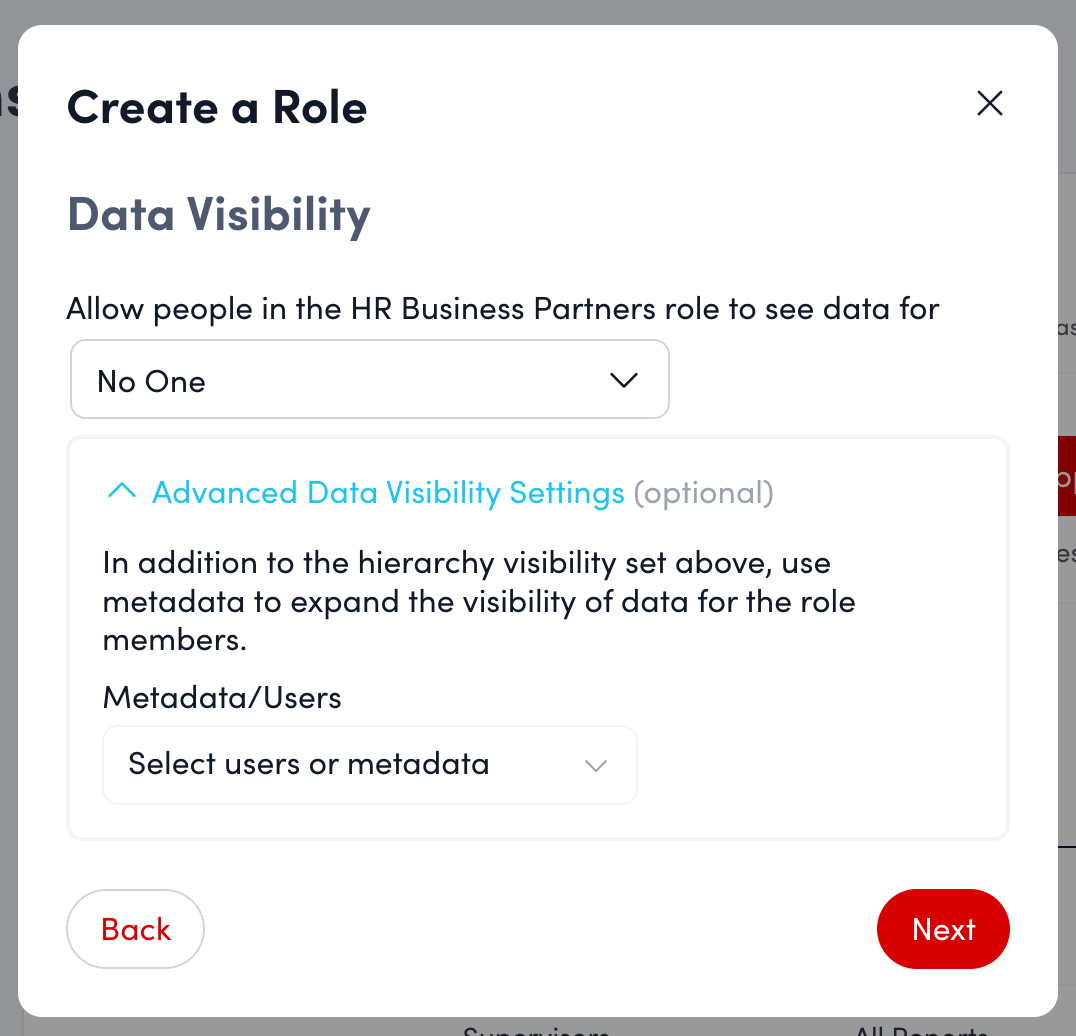Open the Select users or metadata dropdown

[369, 765]
